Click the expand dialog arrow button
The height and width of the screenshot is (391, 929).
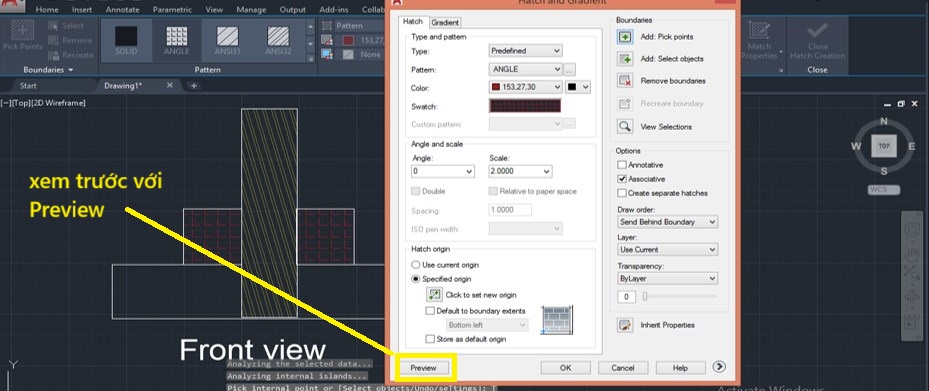coord(719,367)
